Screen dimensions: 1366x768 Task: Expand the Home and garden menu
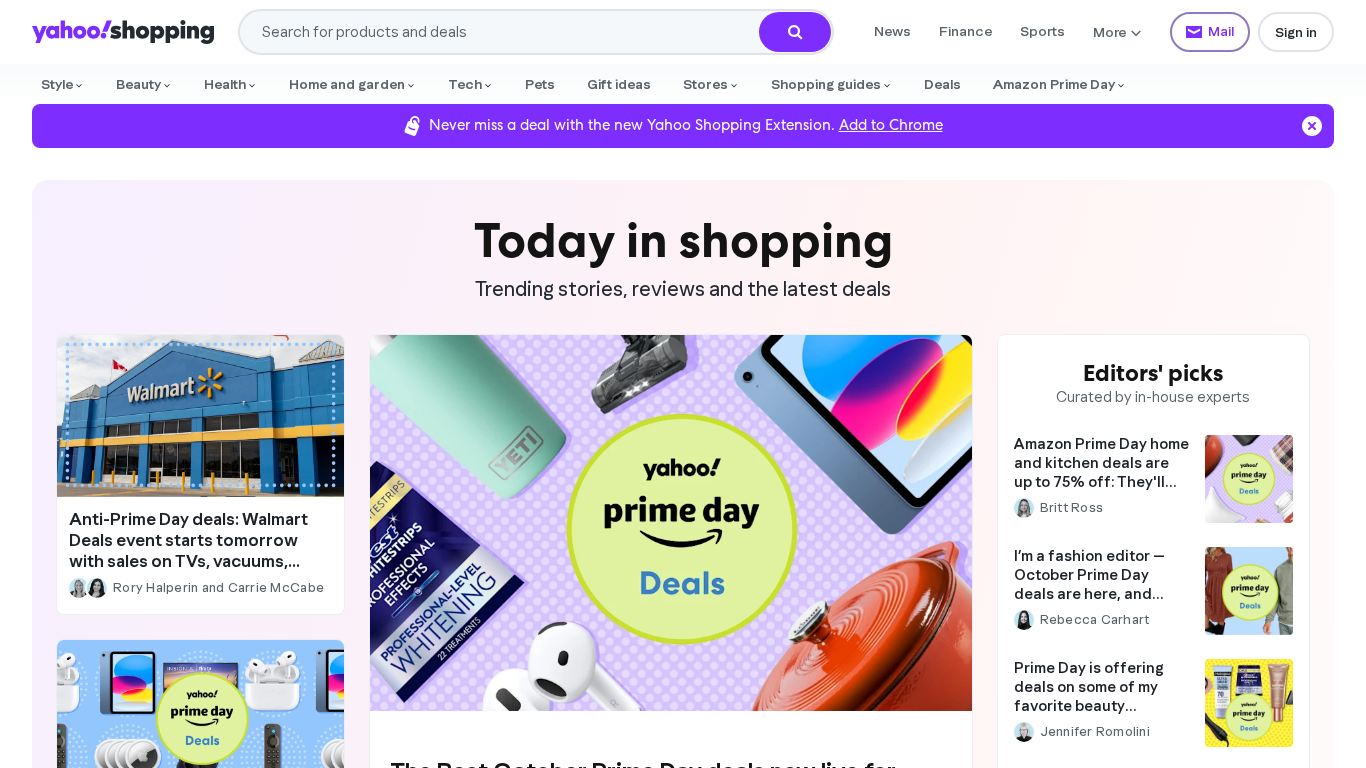tap(352, 85)
